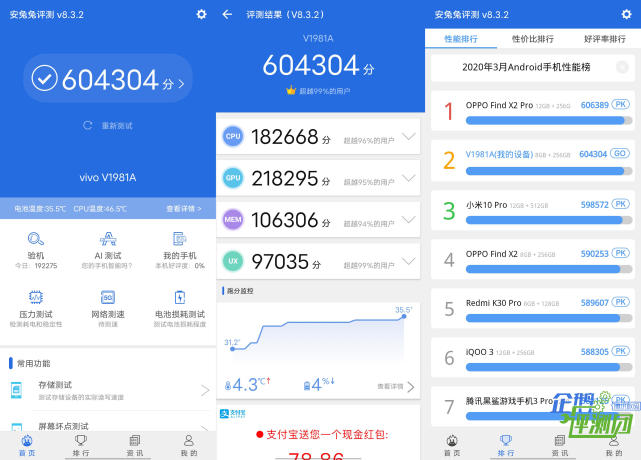The image size is (641, 460).
Task: Tap the UX badge icon
Action: coord(233,261)
